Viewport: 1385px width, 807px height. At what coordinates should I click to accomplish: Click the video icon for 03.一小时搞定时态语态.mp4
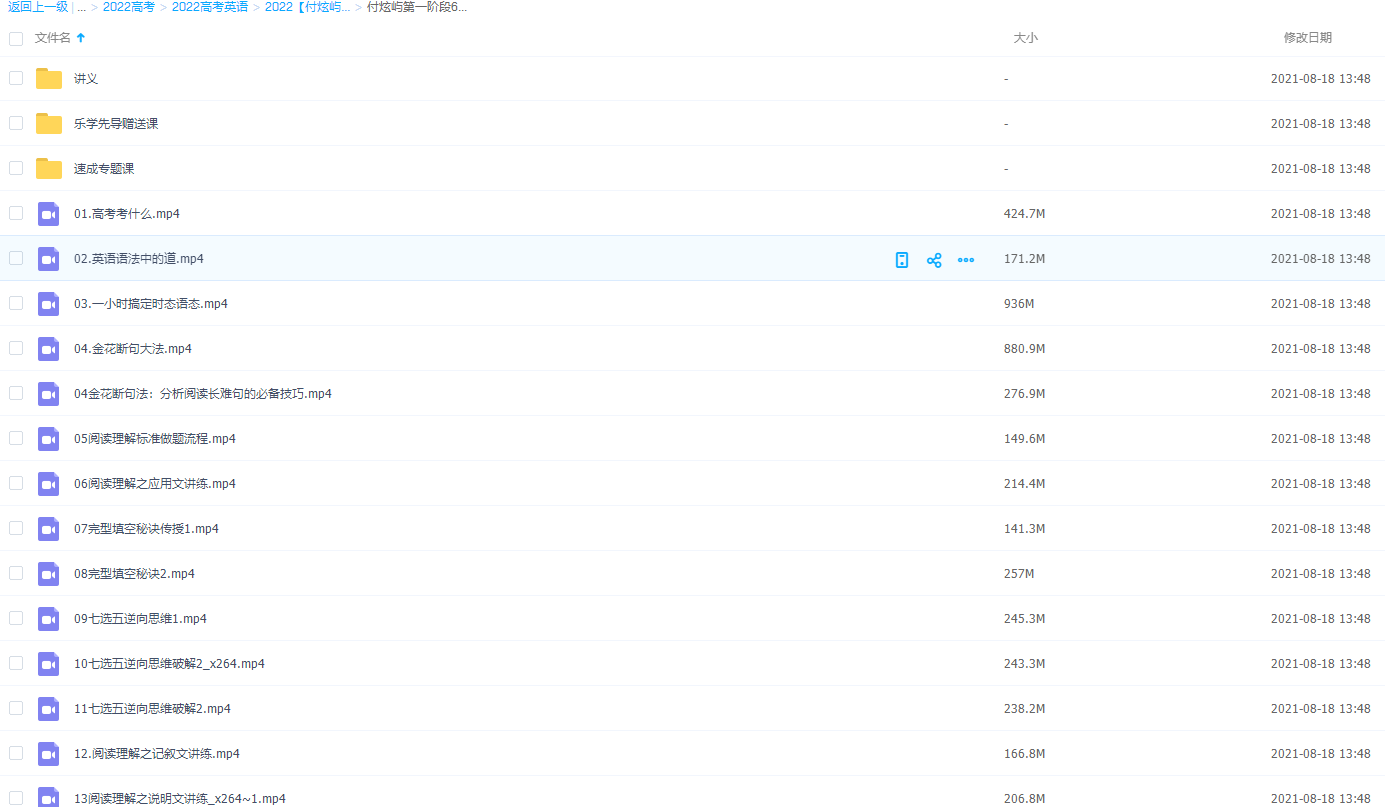[49, 304]
